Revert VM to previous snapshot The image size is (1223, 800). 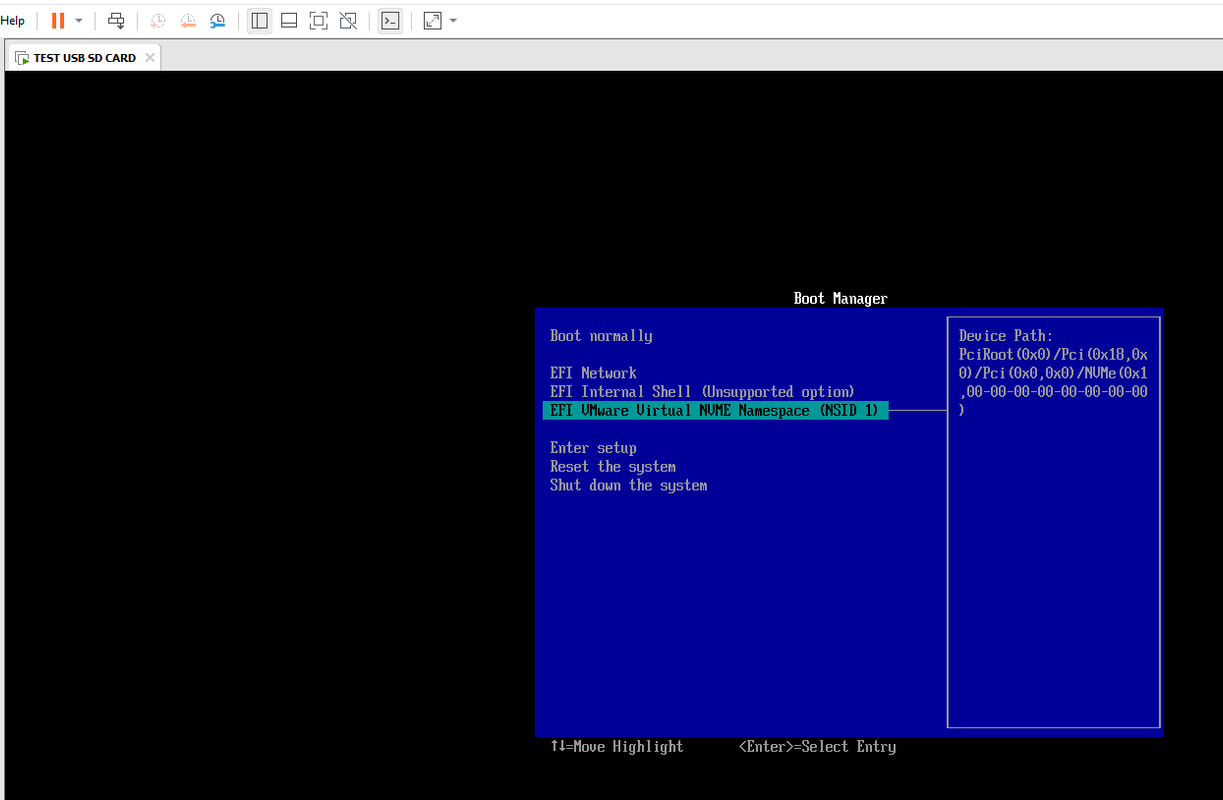[188, 21]
